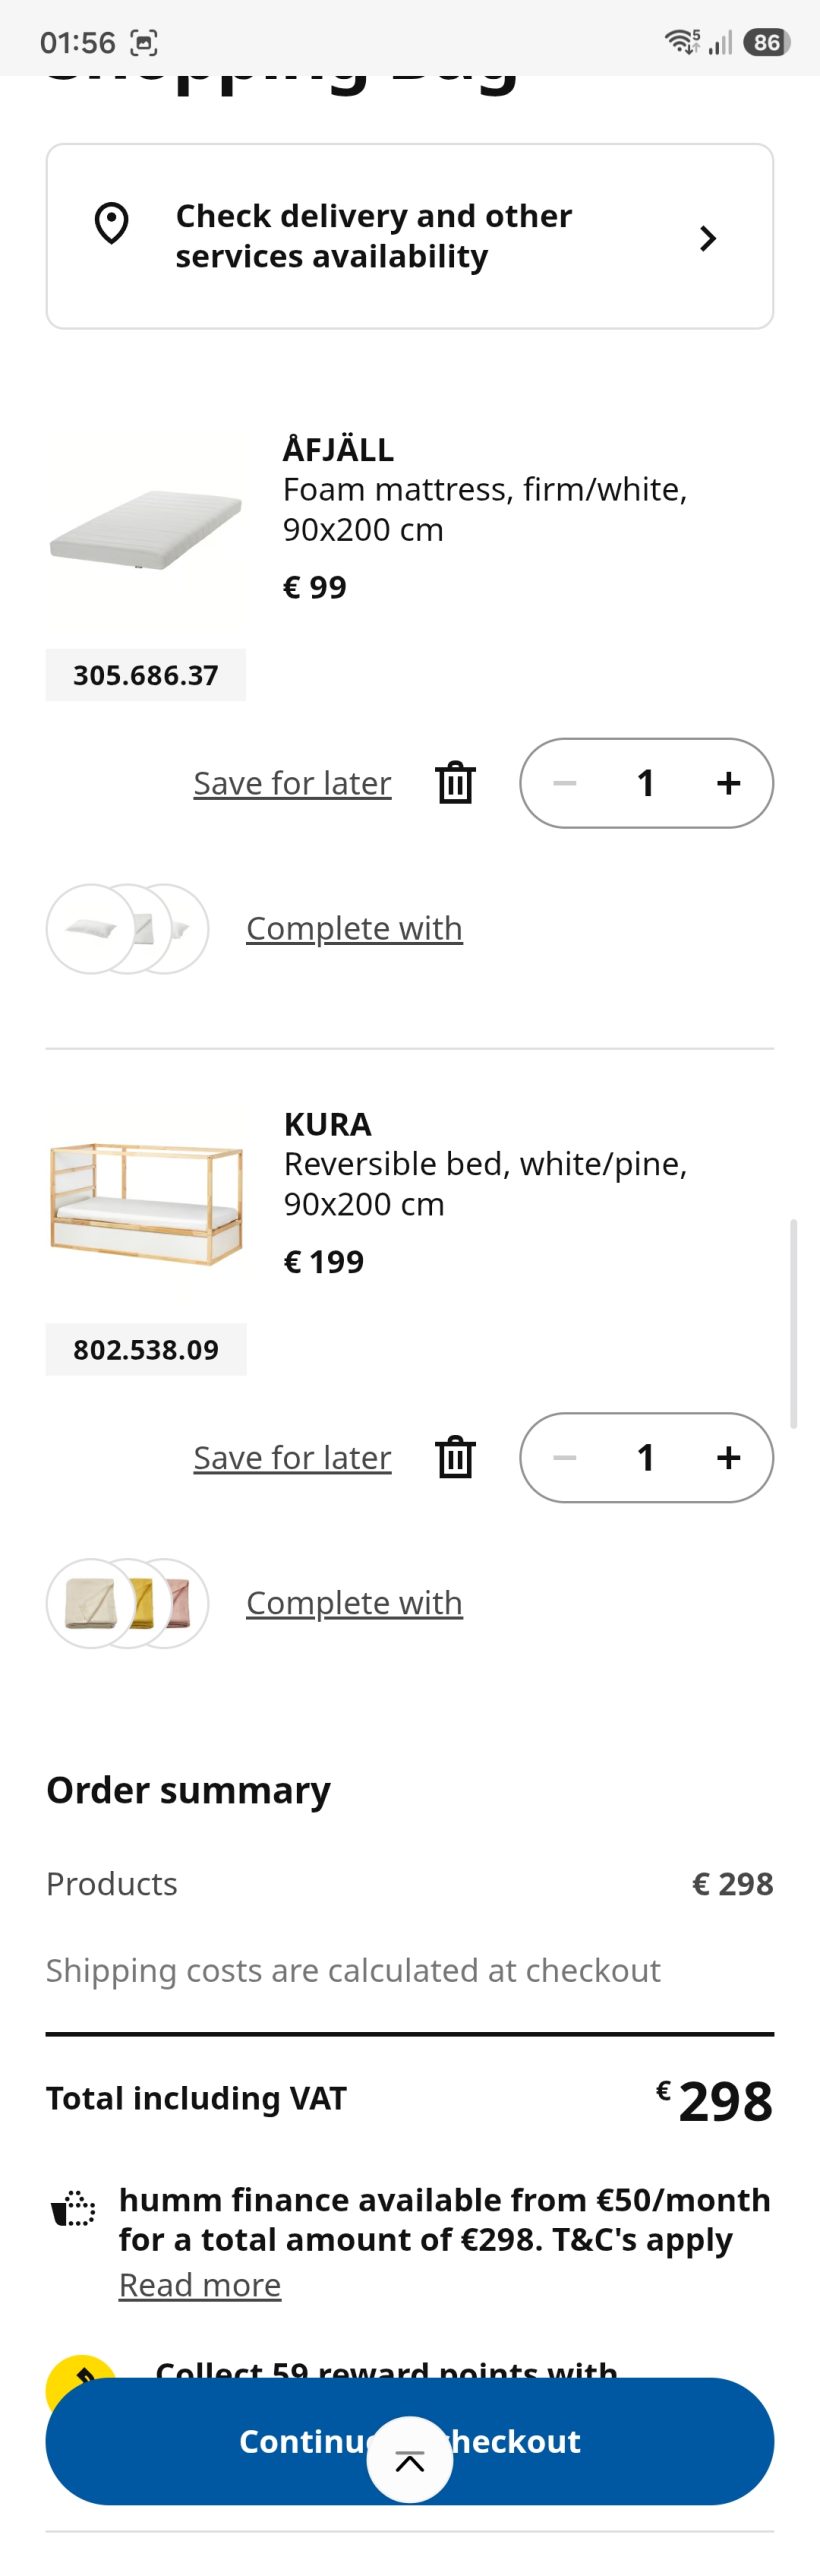Viewport: 820px width, 2560px height.
Task: Open Complete with for KURA bed
Action: (x=354, y=1602)
